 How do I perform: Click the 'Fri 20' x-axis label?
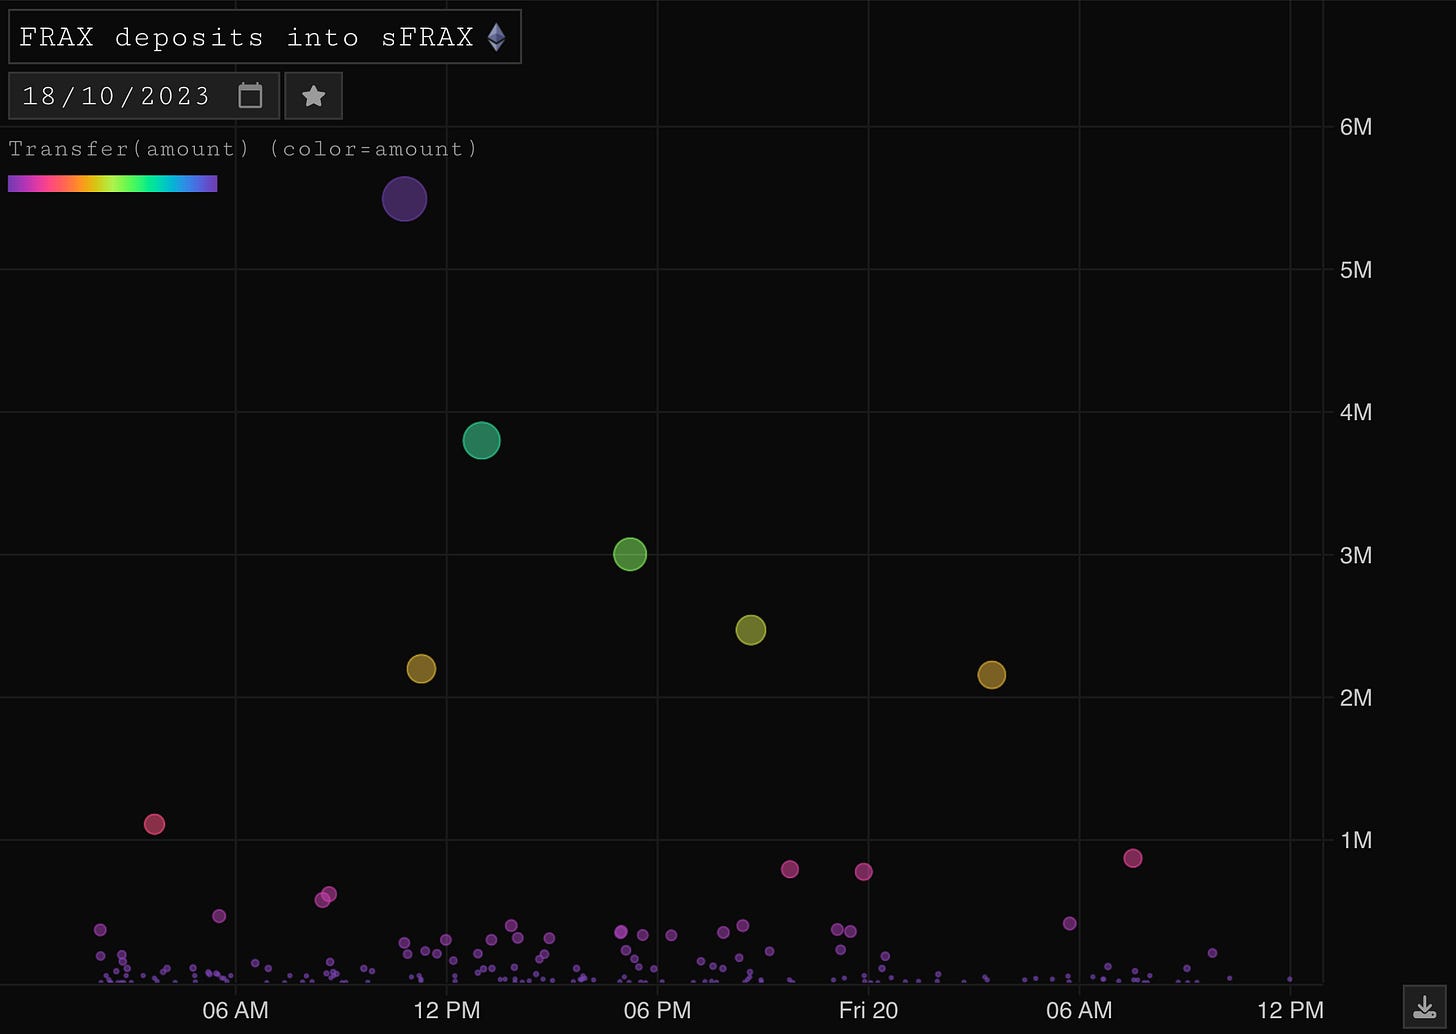(868, 1010)
